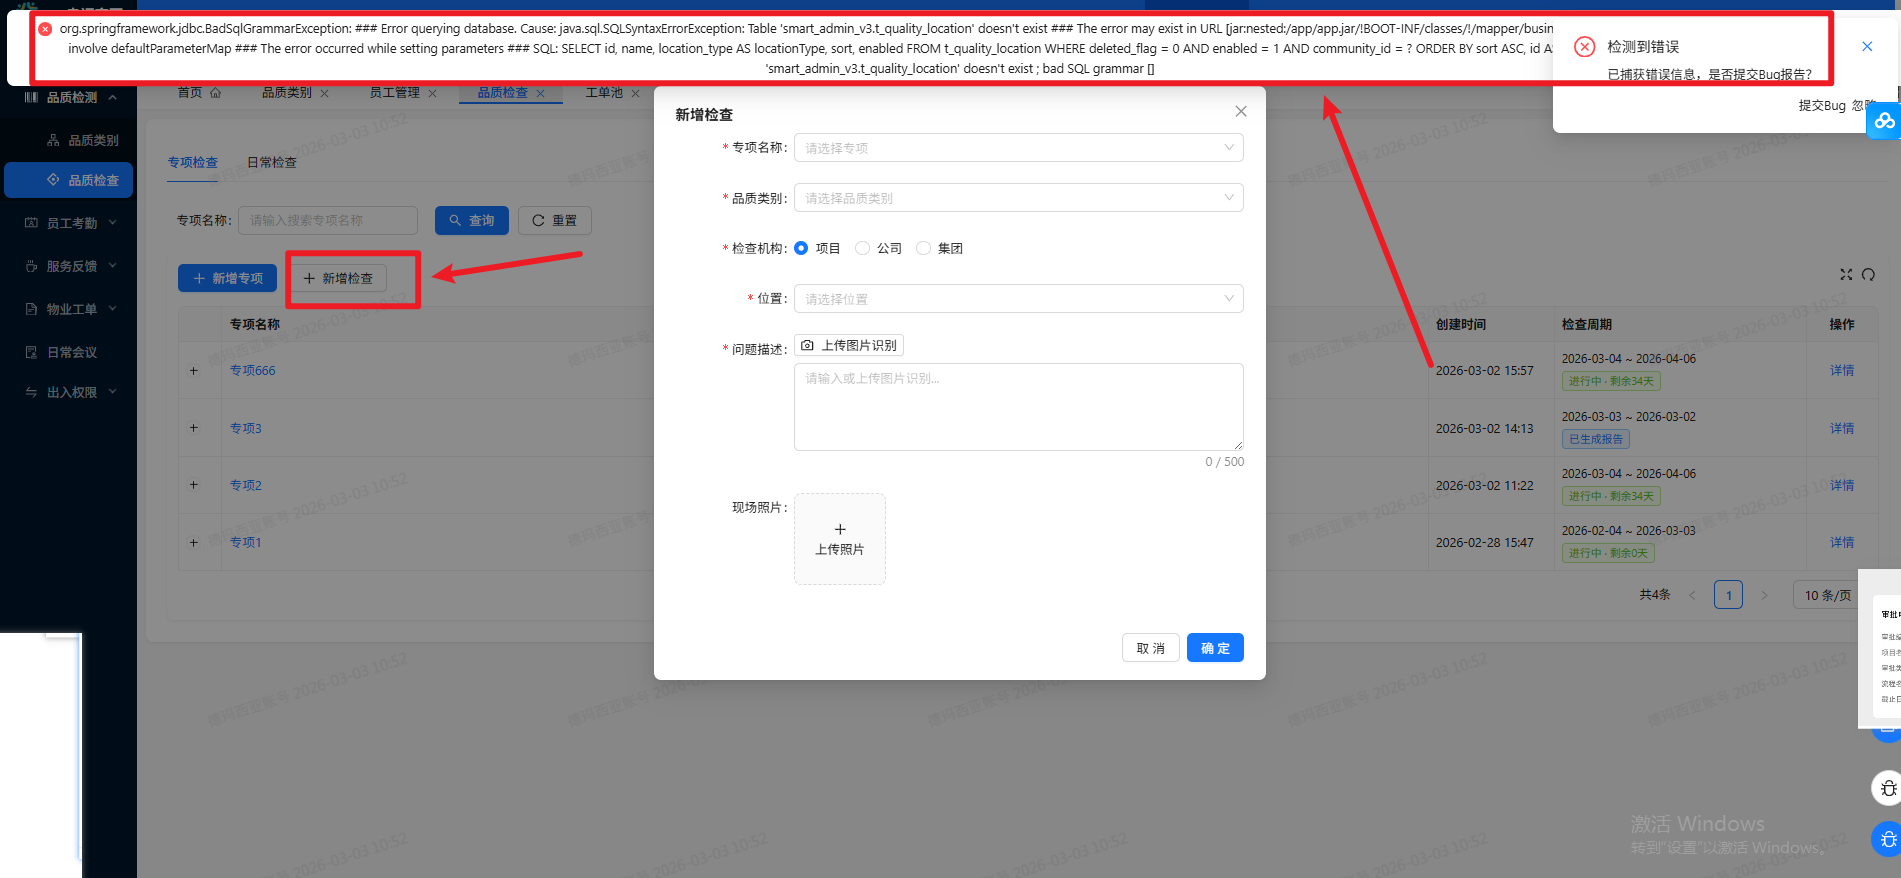The image size is (1901, 878).
Task: Click the 新增专项 button
Action: (227, 278)
